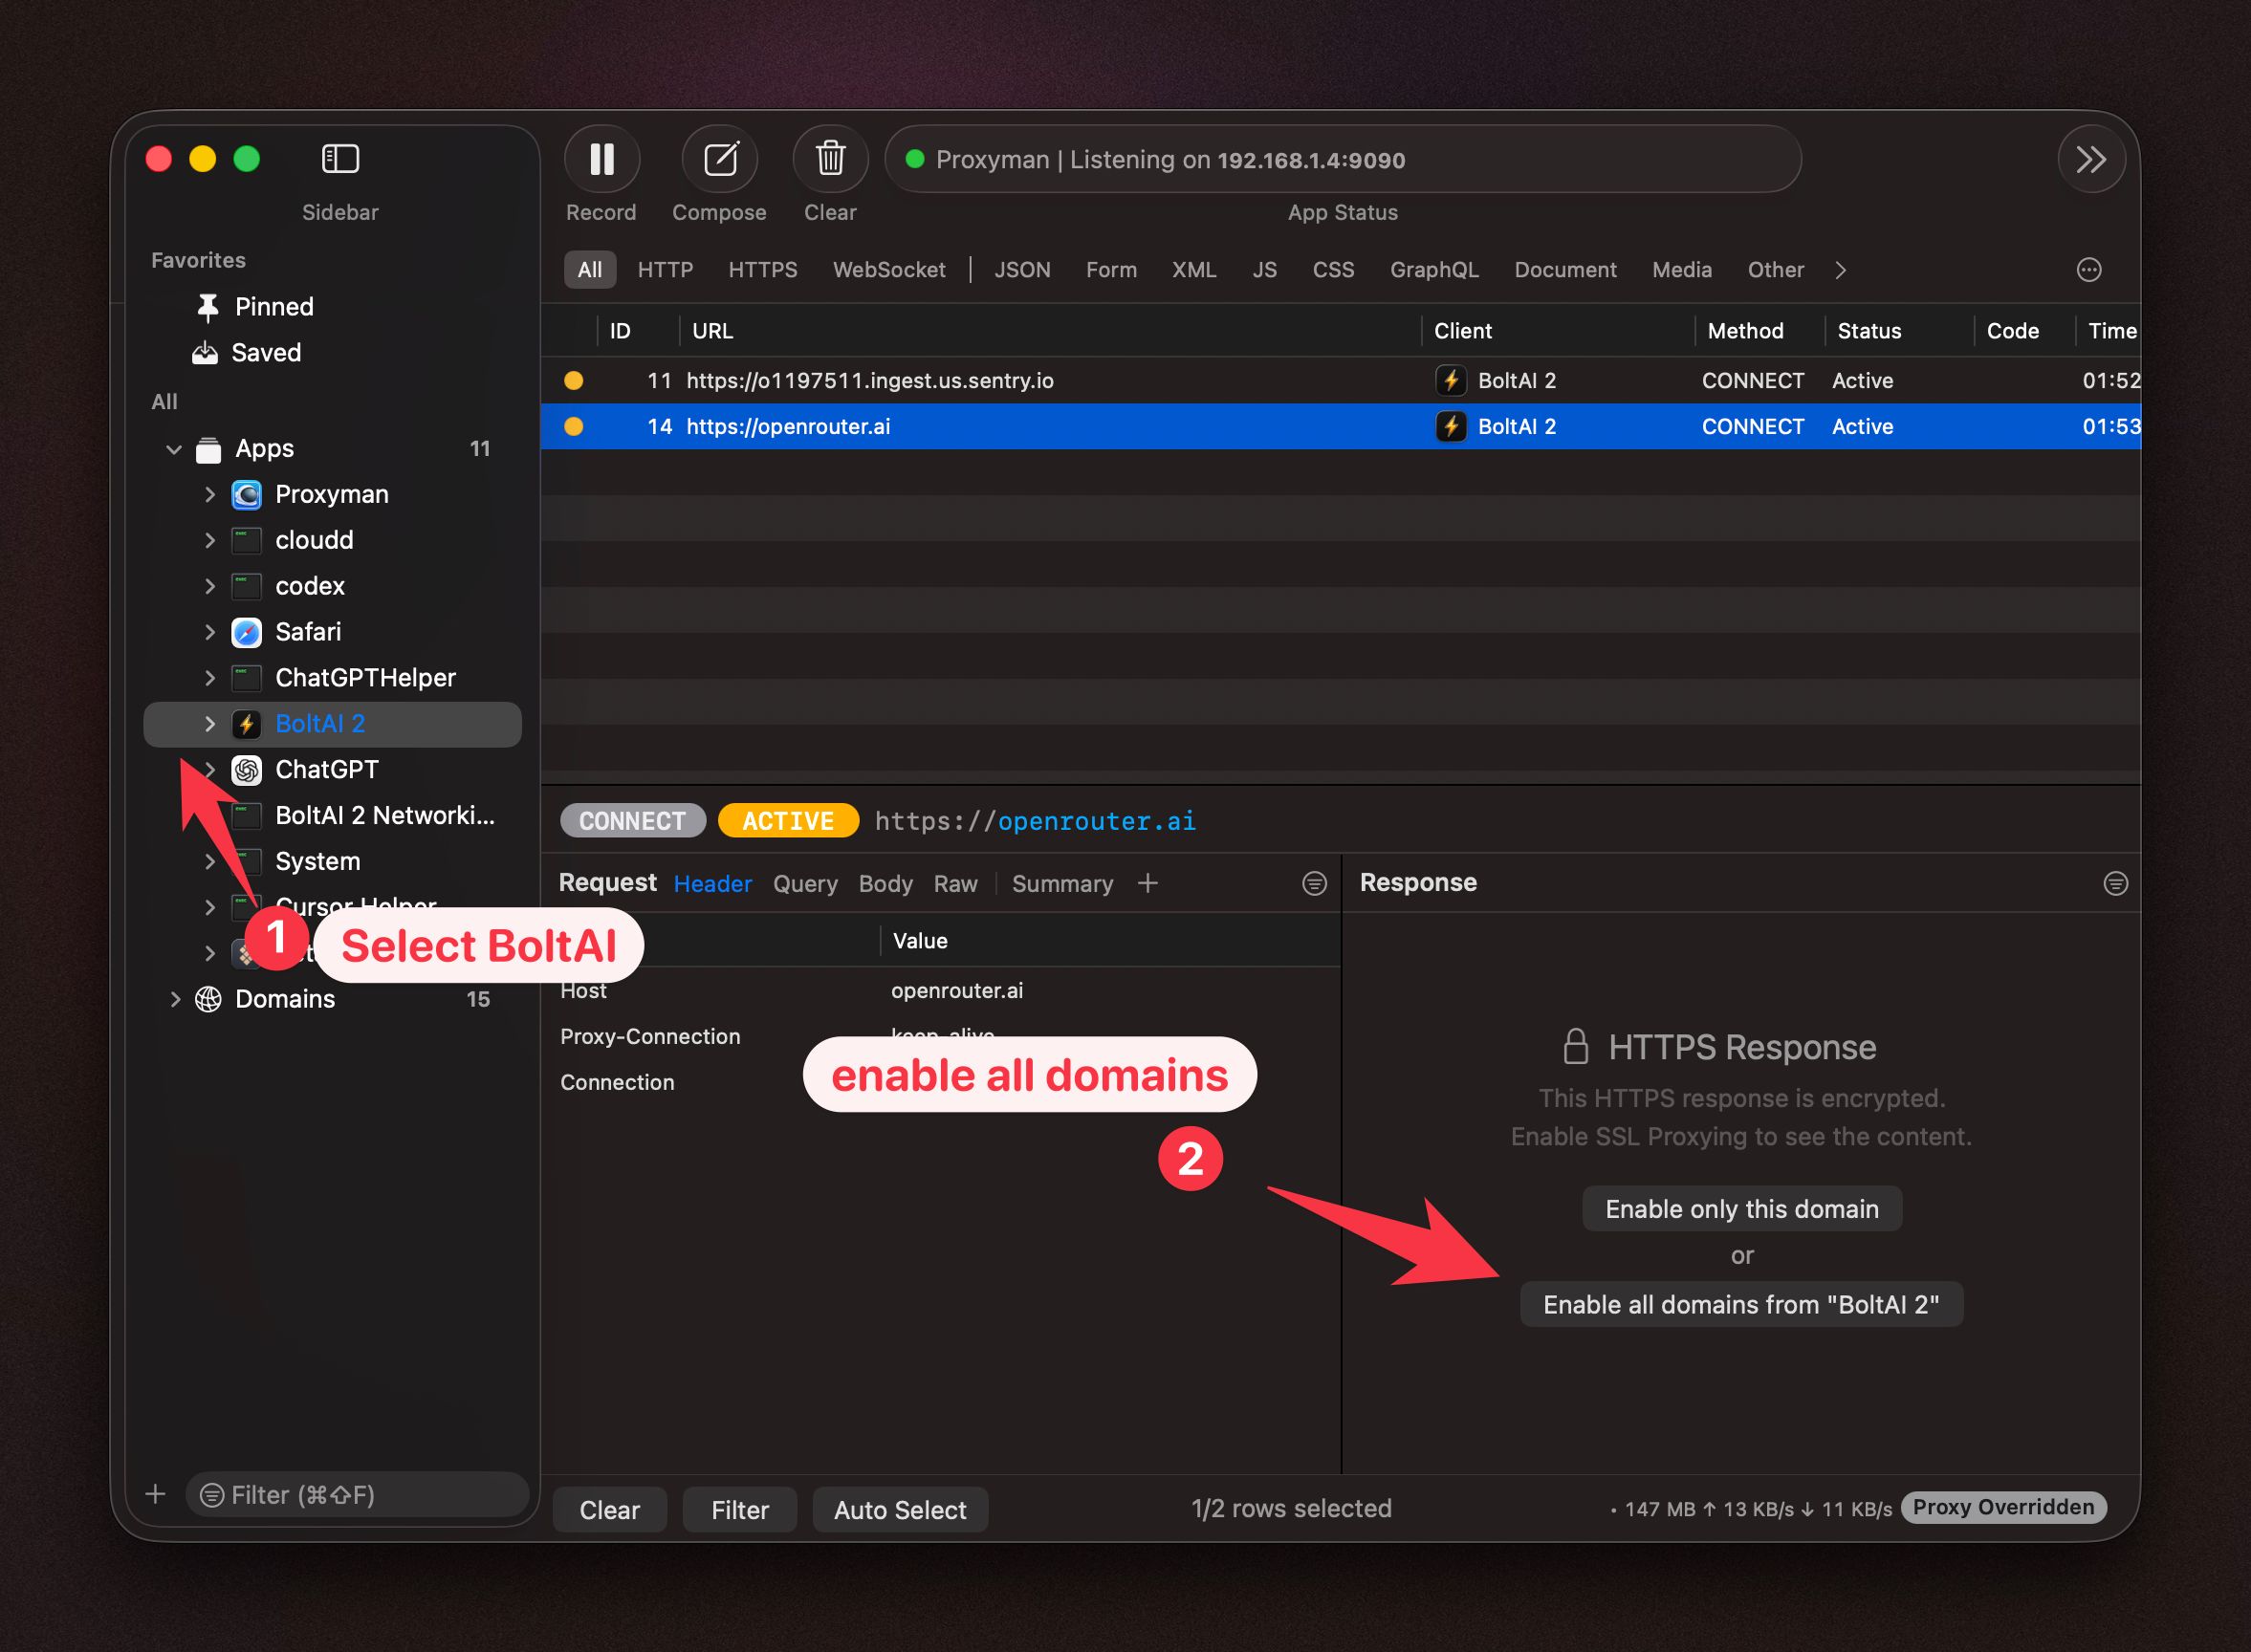Viewport: 2251px width, 1652px height.
Task: Open the Compose request tool
Action: coord(720,159)
